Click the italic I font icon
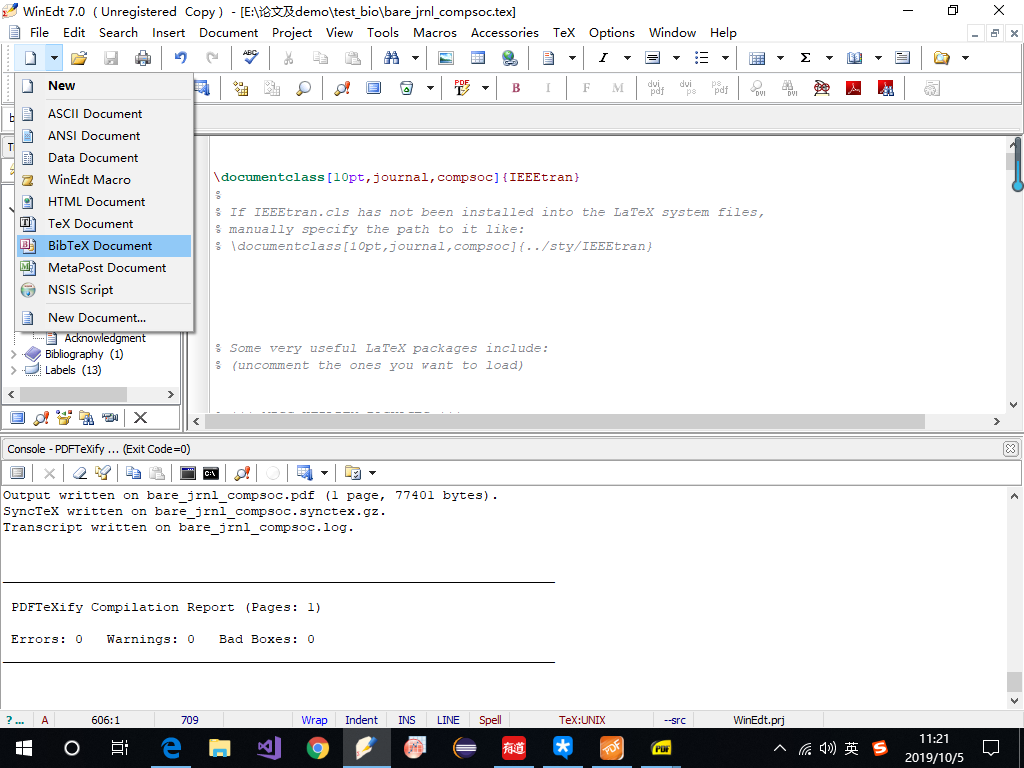1024x768 pixels. pos(603,58)
